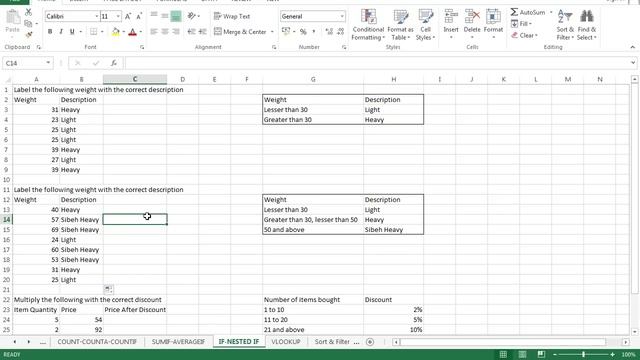
Task: Align text right icon
Action: tap(176, 31)
